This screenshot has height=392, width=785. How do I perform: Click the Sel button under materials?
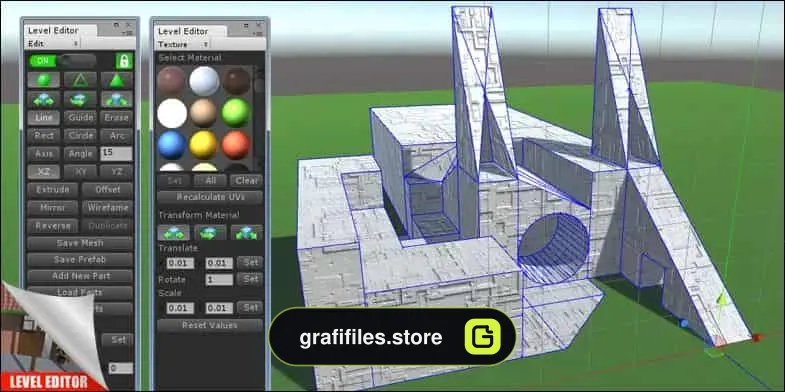point(174,181)
